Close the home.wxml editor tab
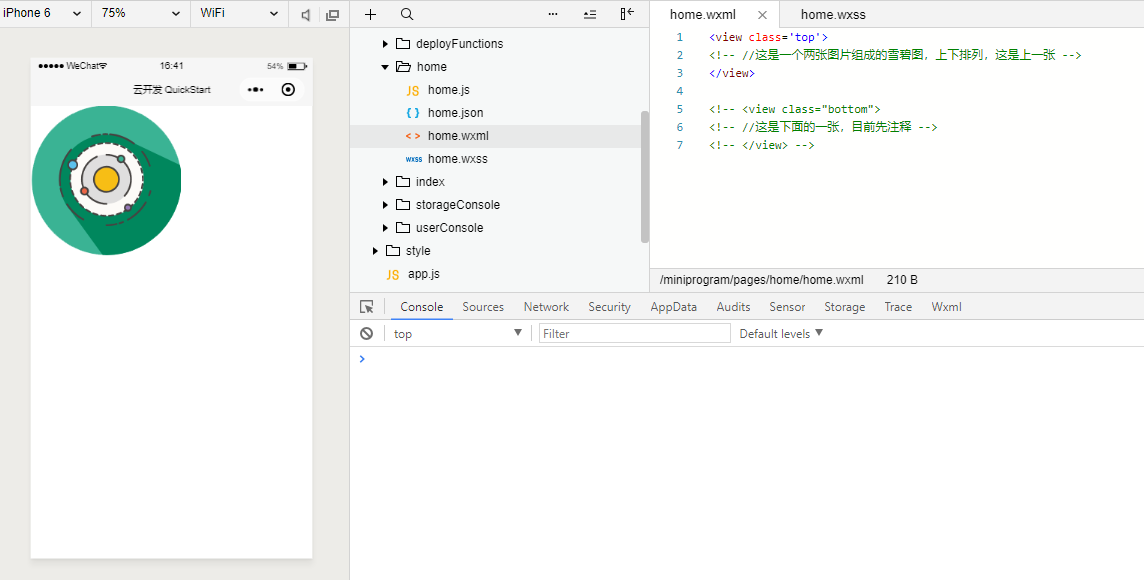Screen dimensions: 1144x580 pyautogui.click(x=762, y=15)
